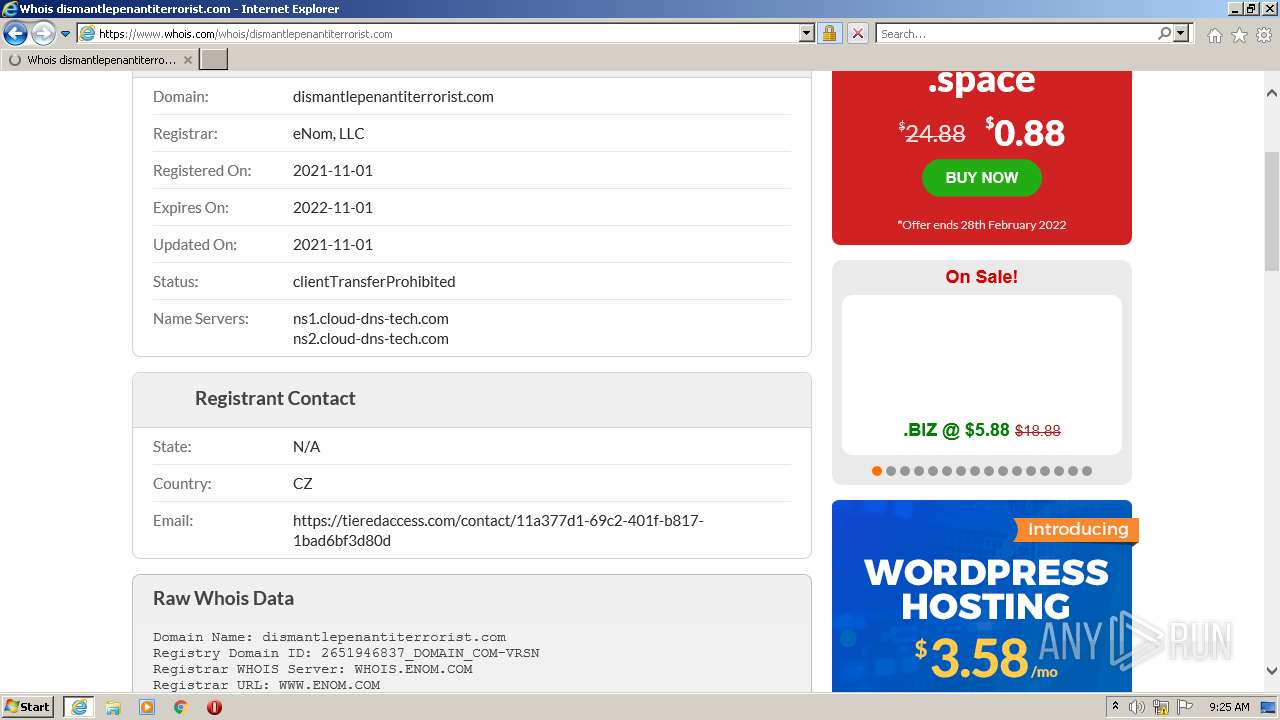The image size is (1280, 720).
Task: Click the browser Forward arrow button
Action: click(43, 33)
